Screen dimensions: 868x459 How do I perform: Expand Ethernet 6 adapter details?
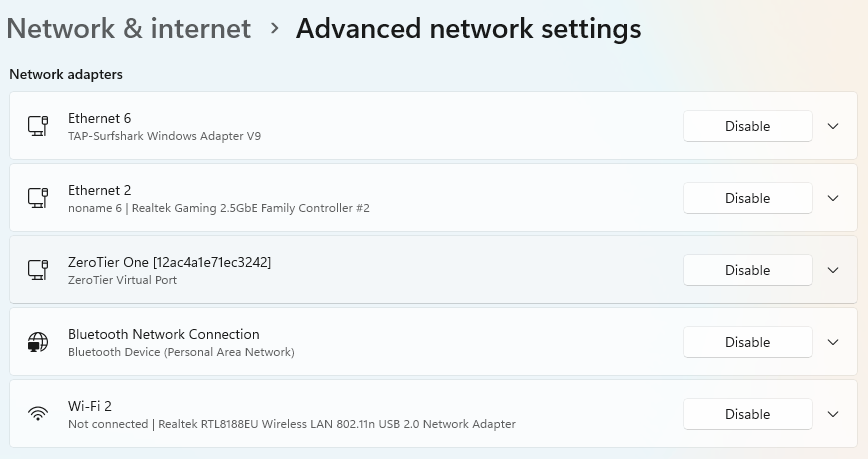click(833, 126)
